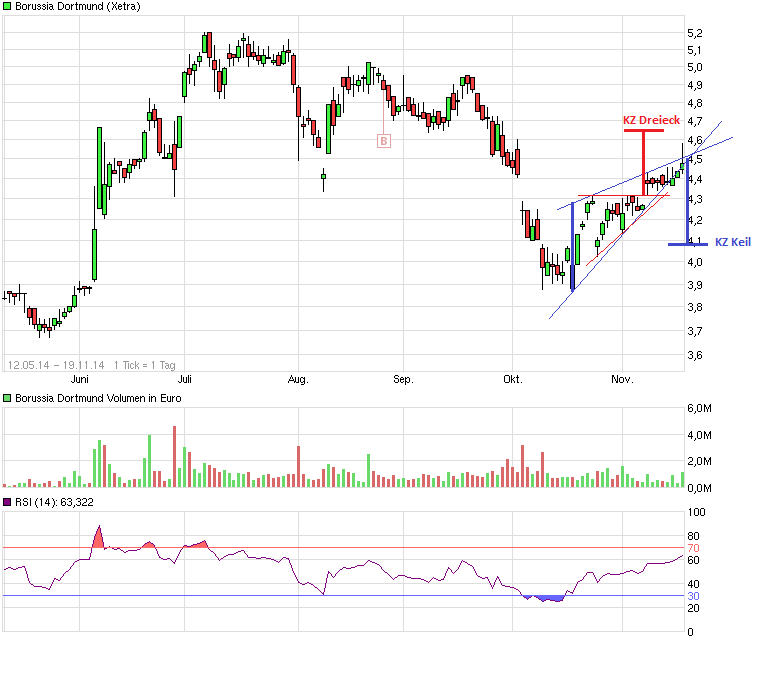
Task: Click the 4,7 price axis label
Action: coord(694,121)
